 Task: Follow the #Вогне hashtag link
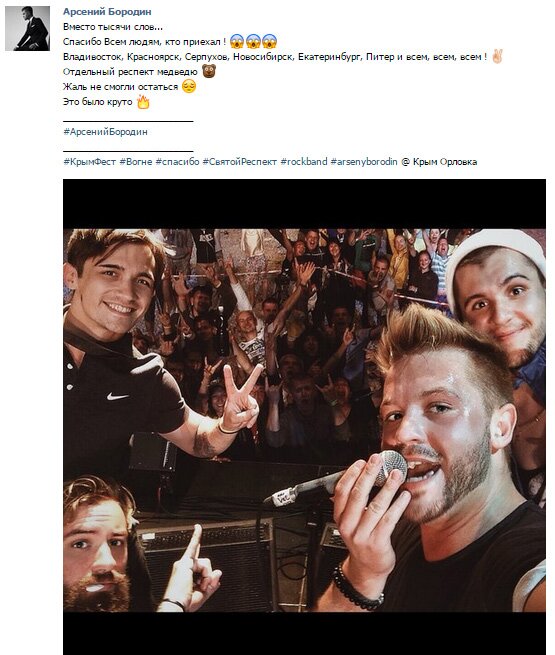point(136,162)
